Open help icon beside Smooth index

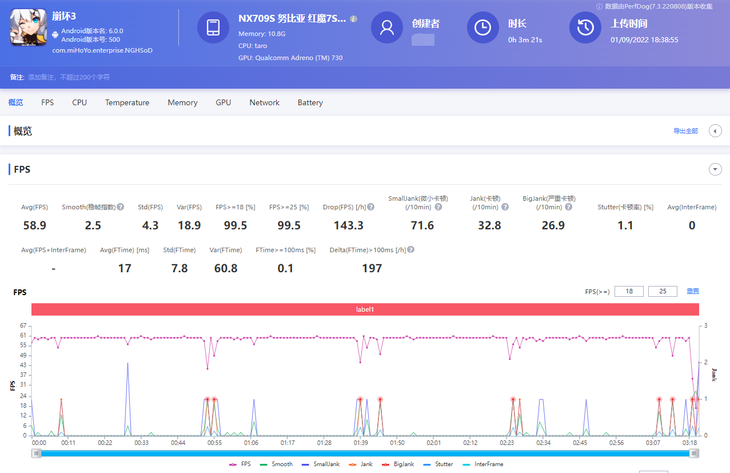[121, 207]
